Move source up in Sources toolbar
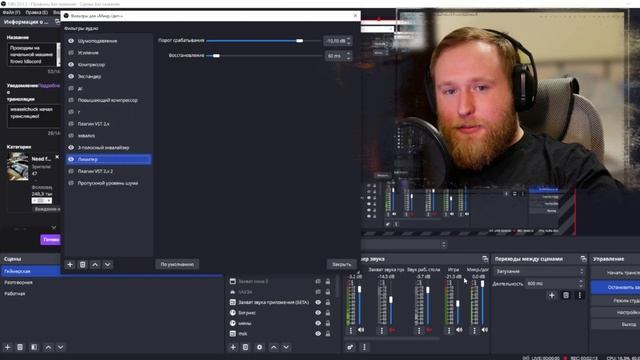The width and height of the screenshot is (640, 360). pos(274,347)
